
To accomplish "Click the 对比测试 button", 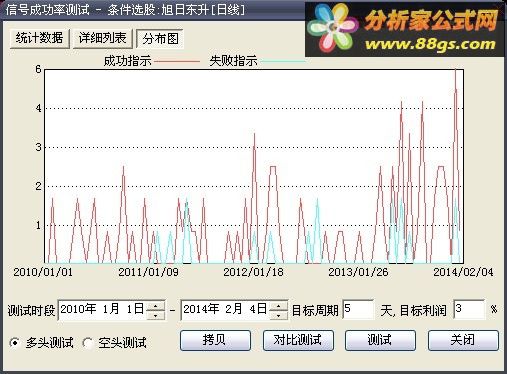I will coord(298,340).
